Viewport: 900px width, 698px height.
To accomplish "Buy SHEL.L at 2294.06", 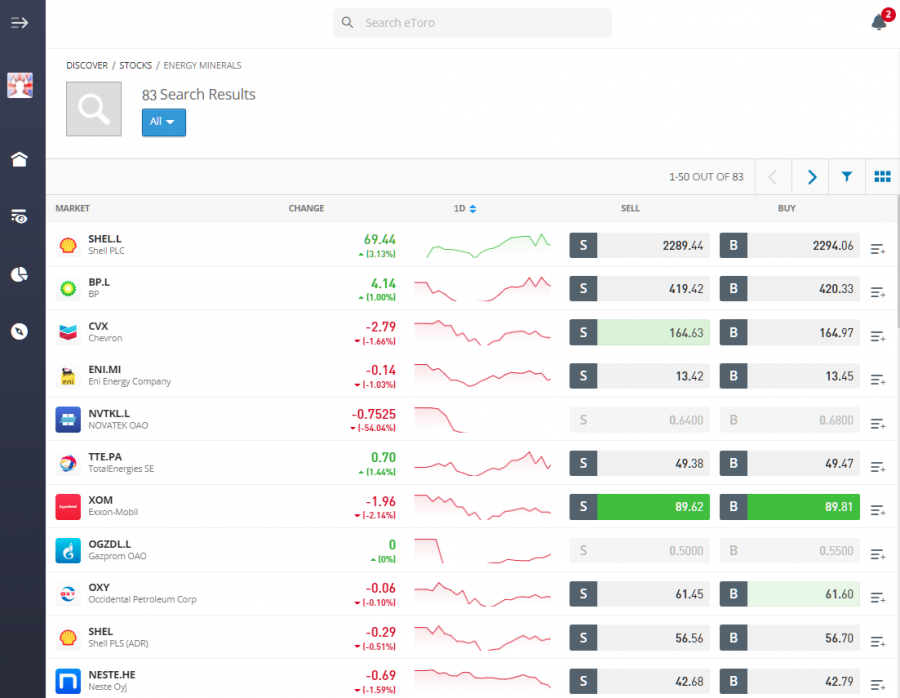I will pos(789,245).
